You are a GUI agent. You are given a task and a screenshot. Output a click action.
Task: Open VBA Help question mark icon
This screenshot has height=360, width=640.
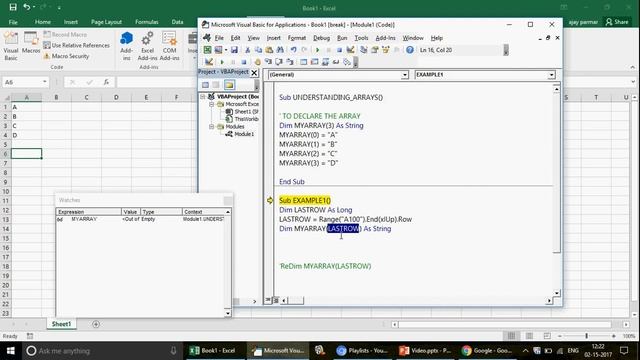[x=410, y=50]
